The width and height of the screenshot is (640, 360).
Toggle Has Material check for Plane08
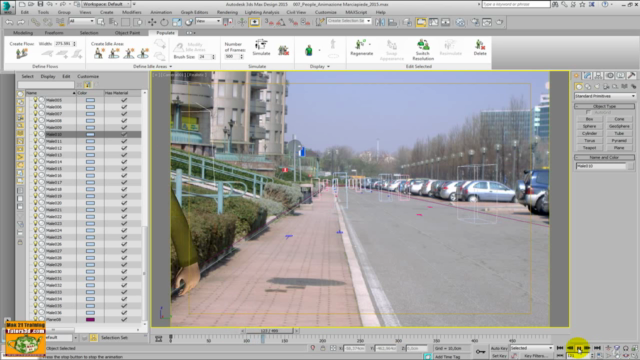pos(124,320)
